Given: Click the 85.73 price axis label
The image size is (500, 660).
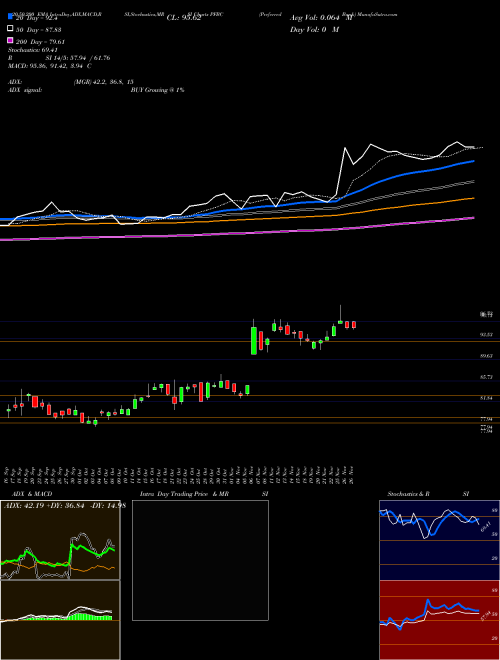Looking at the screenshot, I should pos(486,377).
